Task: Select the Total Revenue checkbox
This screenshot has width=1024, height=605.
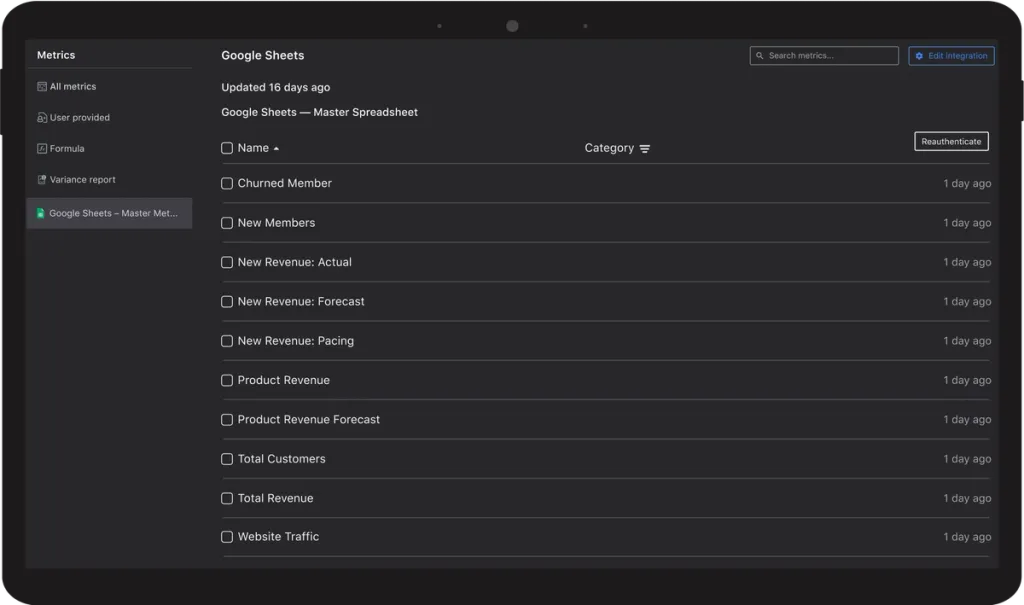Action: pyautogui.click(x=227, y=498)
